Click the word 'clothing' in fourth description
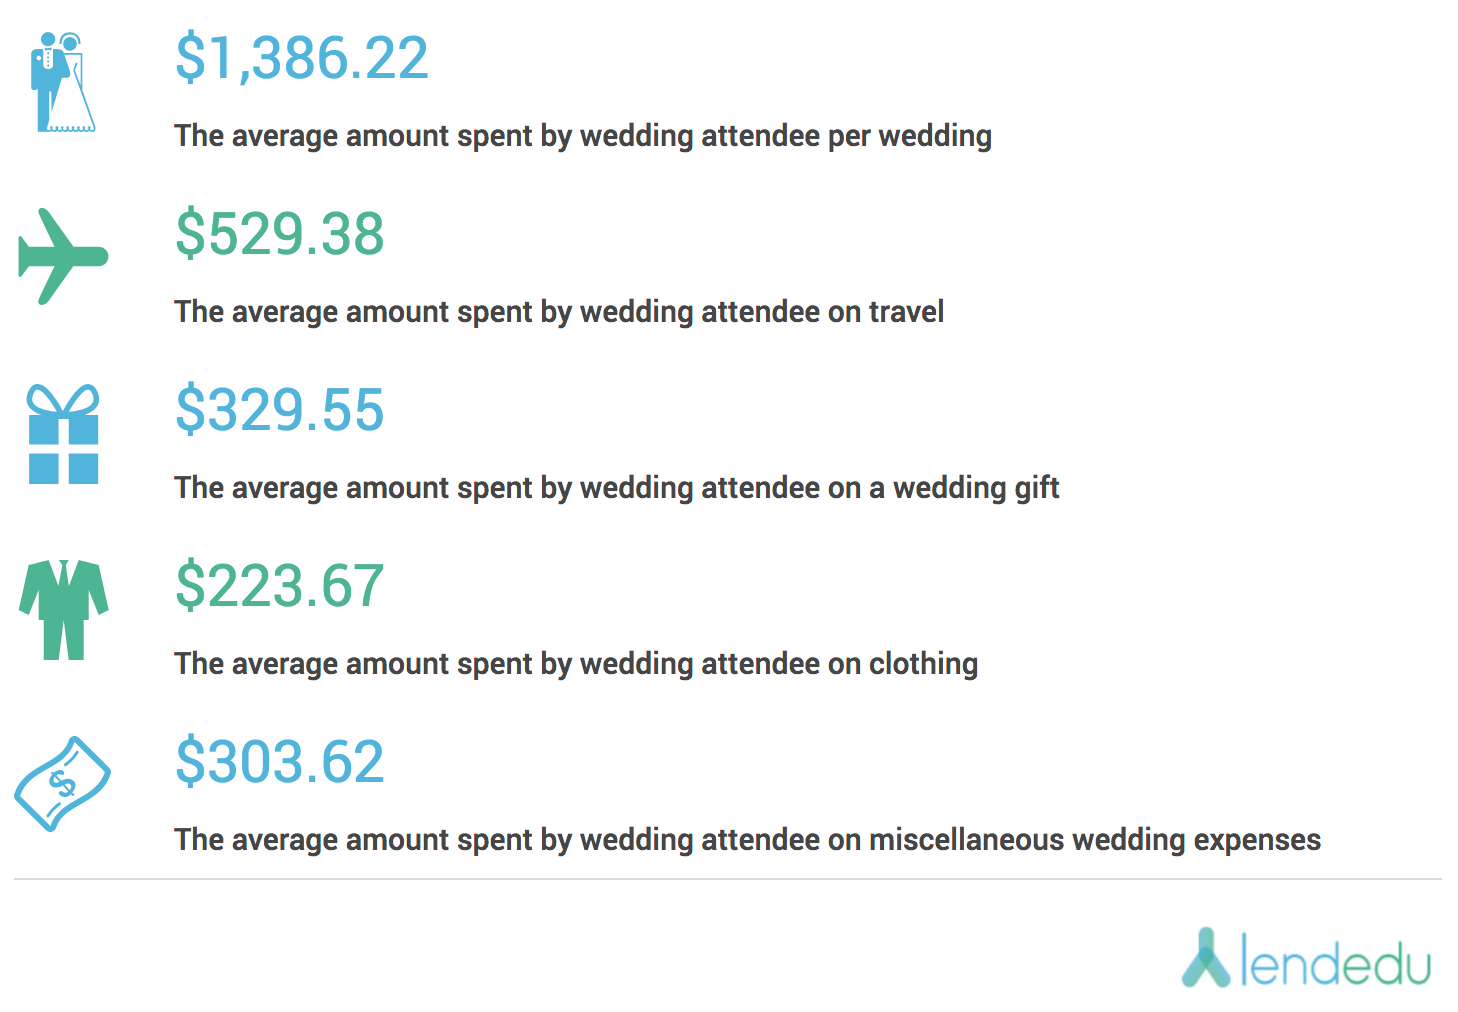Image resolution: width=1458 pixels, height=1012 pixels. click(x=923, y=664)
